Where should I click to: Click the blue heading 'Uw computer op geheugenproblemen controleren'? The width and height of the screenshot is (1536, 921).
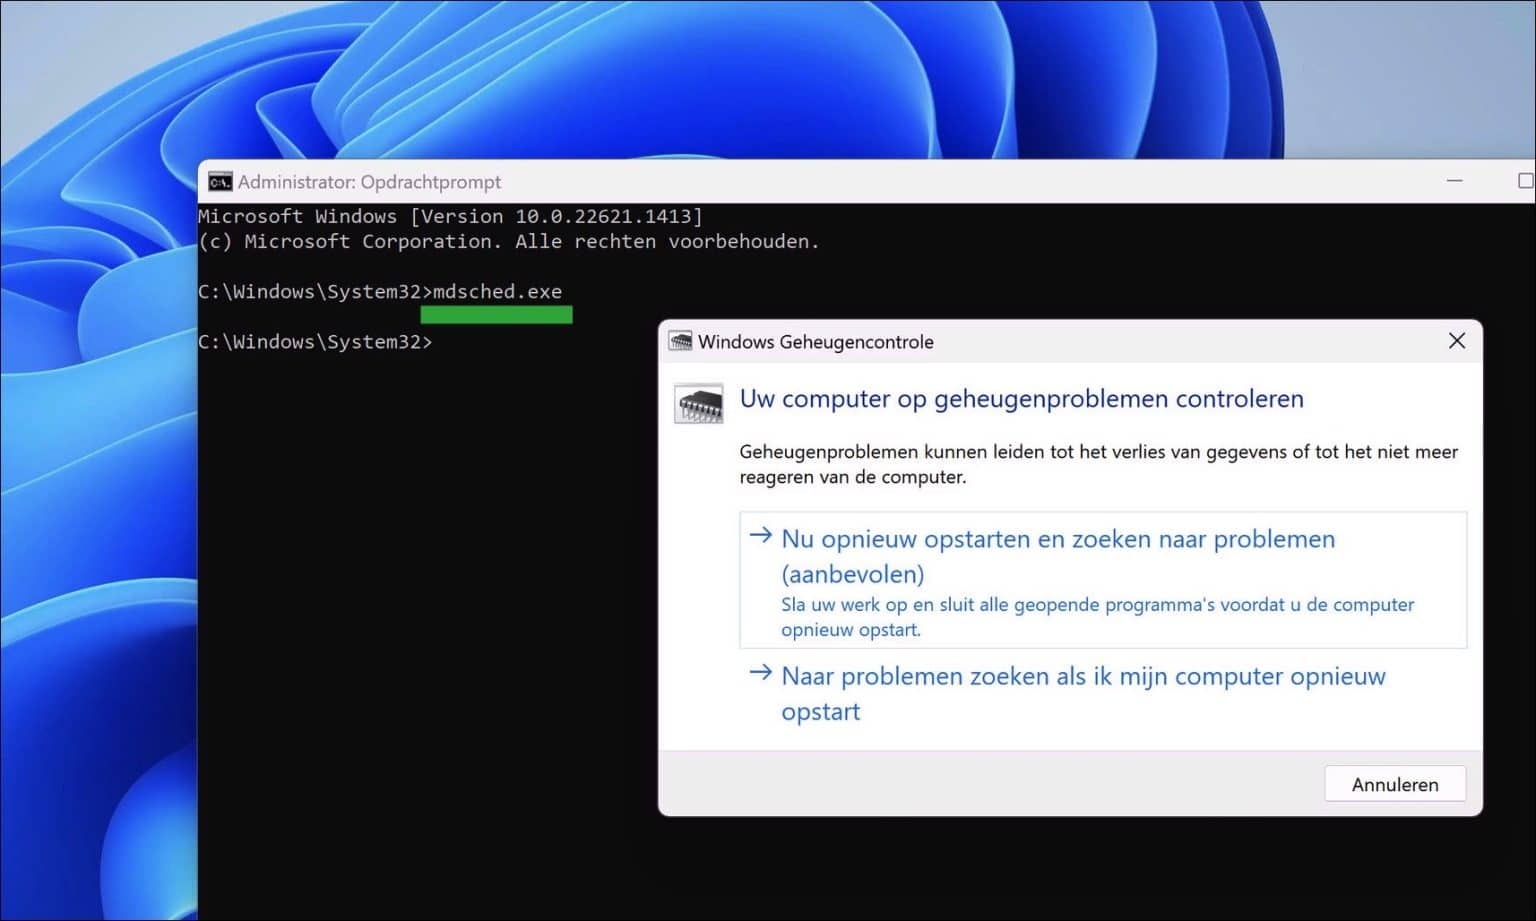[1022, 398]
